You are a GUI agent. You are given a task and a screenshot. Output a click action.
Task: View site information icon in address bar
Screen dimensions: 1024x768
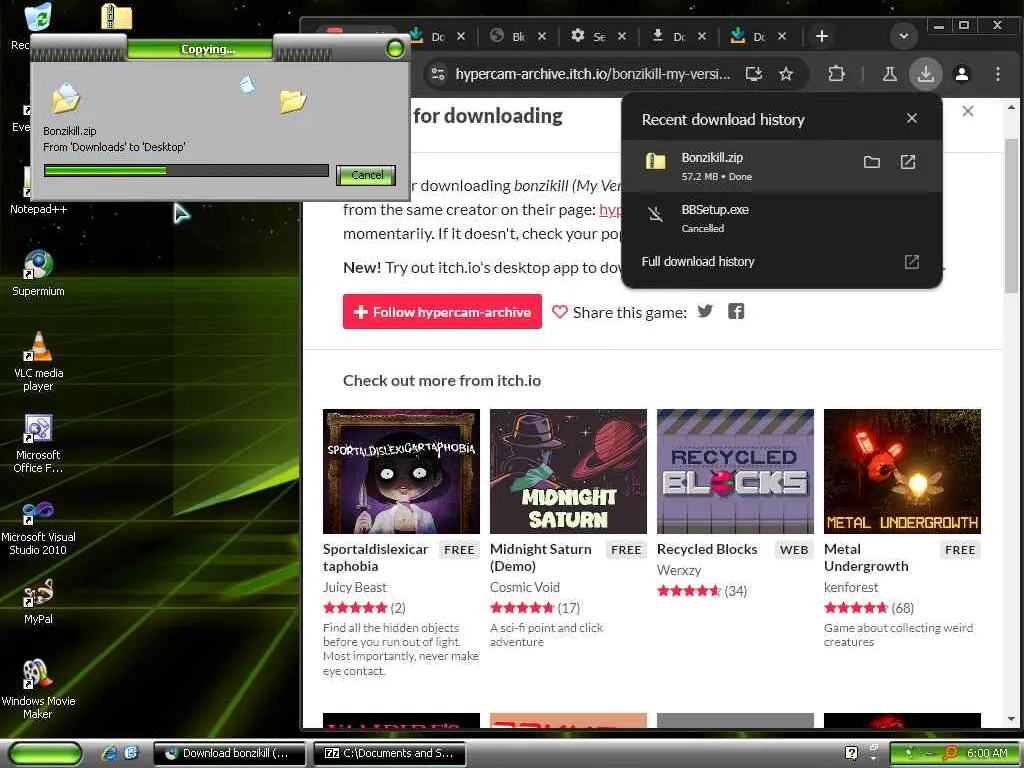click(x=438, y=74)
